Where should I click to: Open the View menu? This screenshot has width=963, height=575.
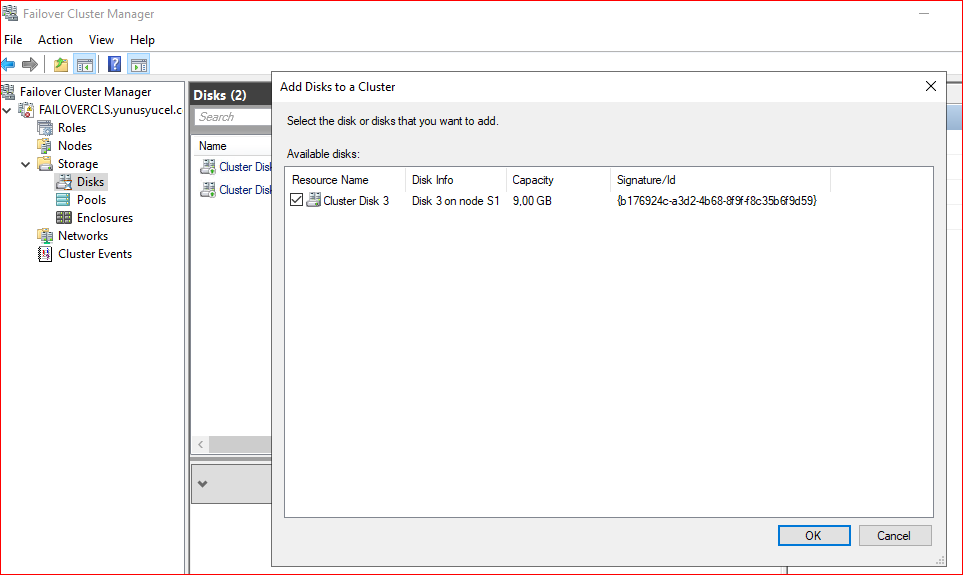(x=101, y=40)
